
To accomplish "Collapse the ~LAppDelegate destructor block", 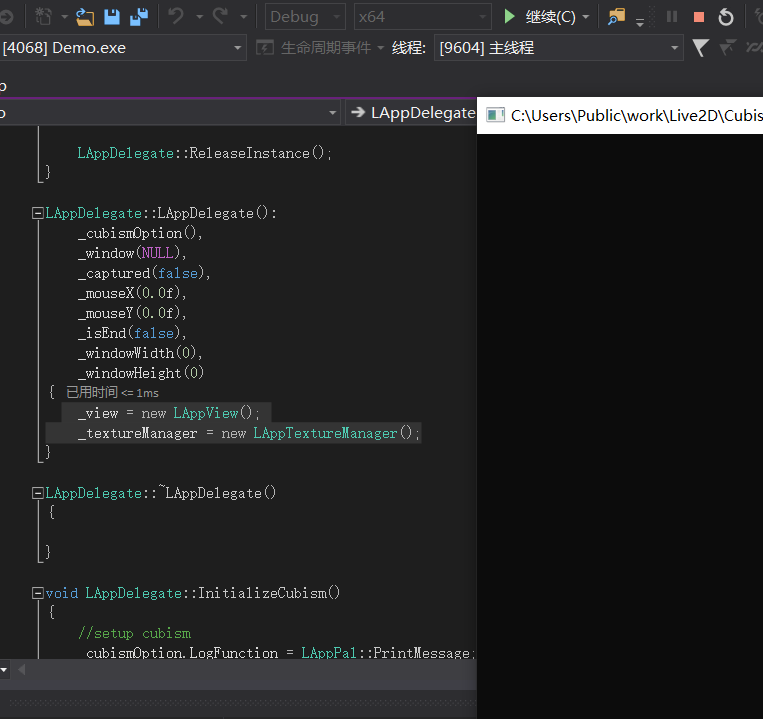I will (38, 493).
